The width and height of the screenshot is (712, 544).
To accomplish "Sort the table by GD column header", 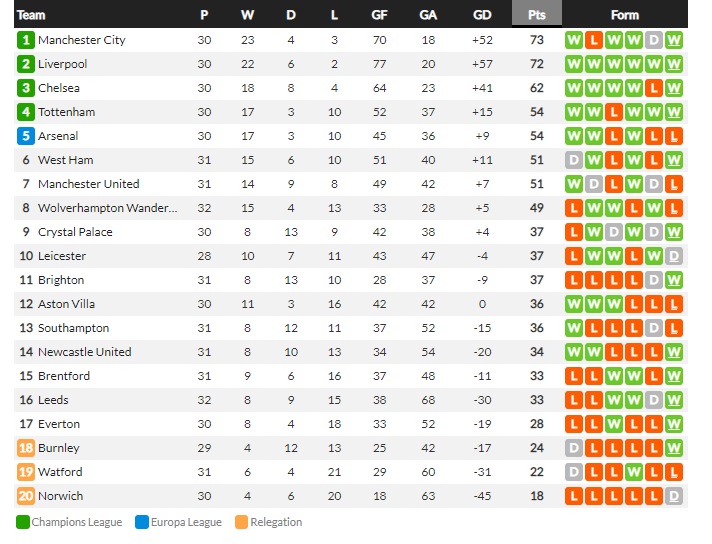I will click(482, 15).
